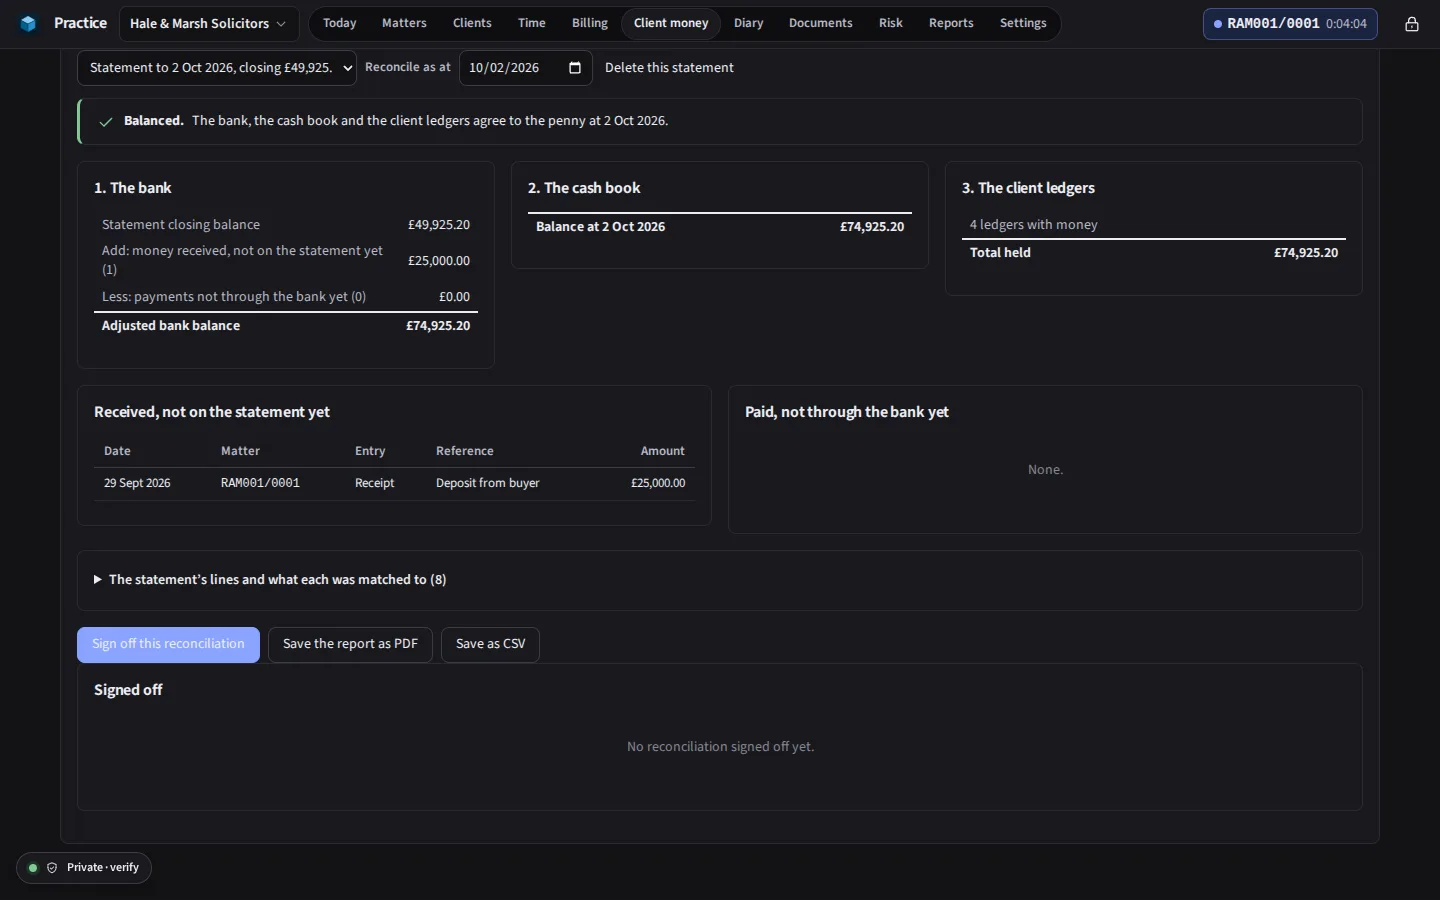Expand the statement's lines matched list

click(270, 580)
